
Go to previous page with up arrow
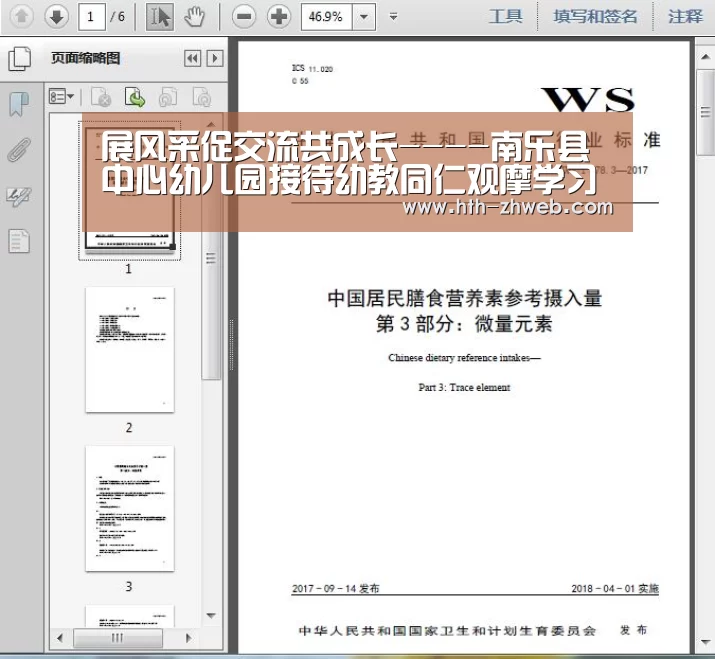(x=21, y=17)
